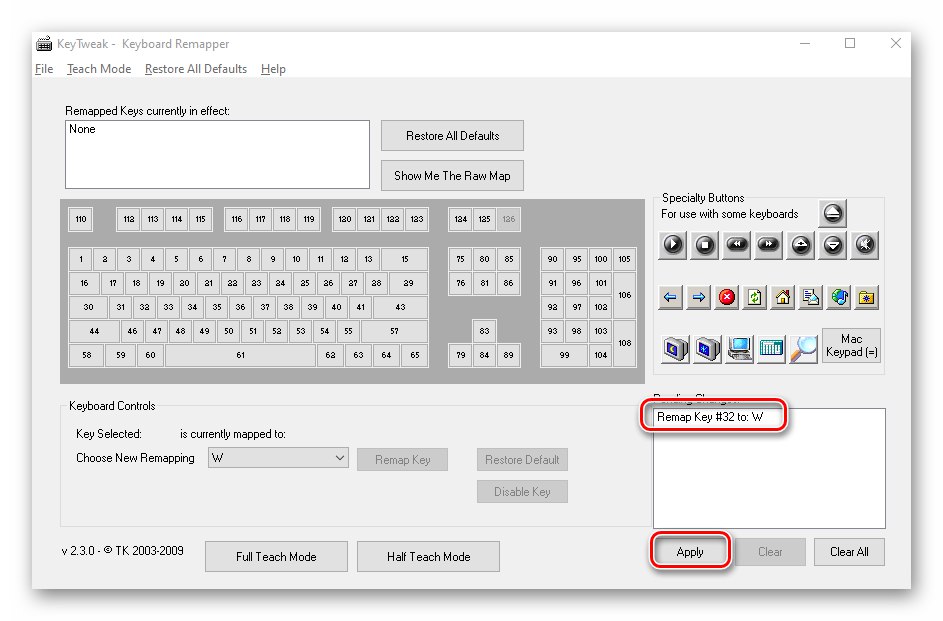Click the Restore All Defaults button

(x=452, y=136)
